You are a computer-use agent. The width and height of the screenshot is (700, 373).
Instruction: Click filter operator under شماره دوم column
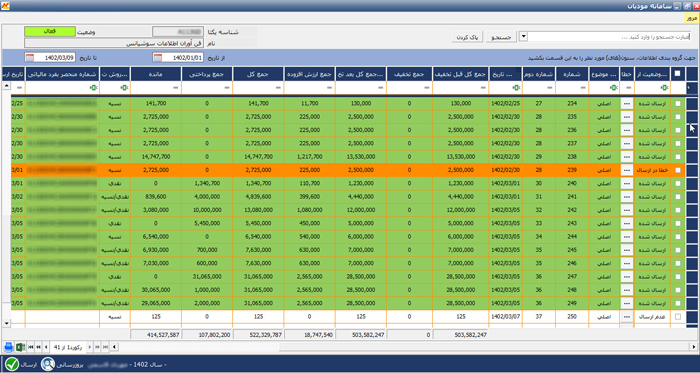549,88
